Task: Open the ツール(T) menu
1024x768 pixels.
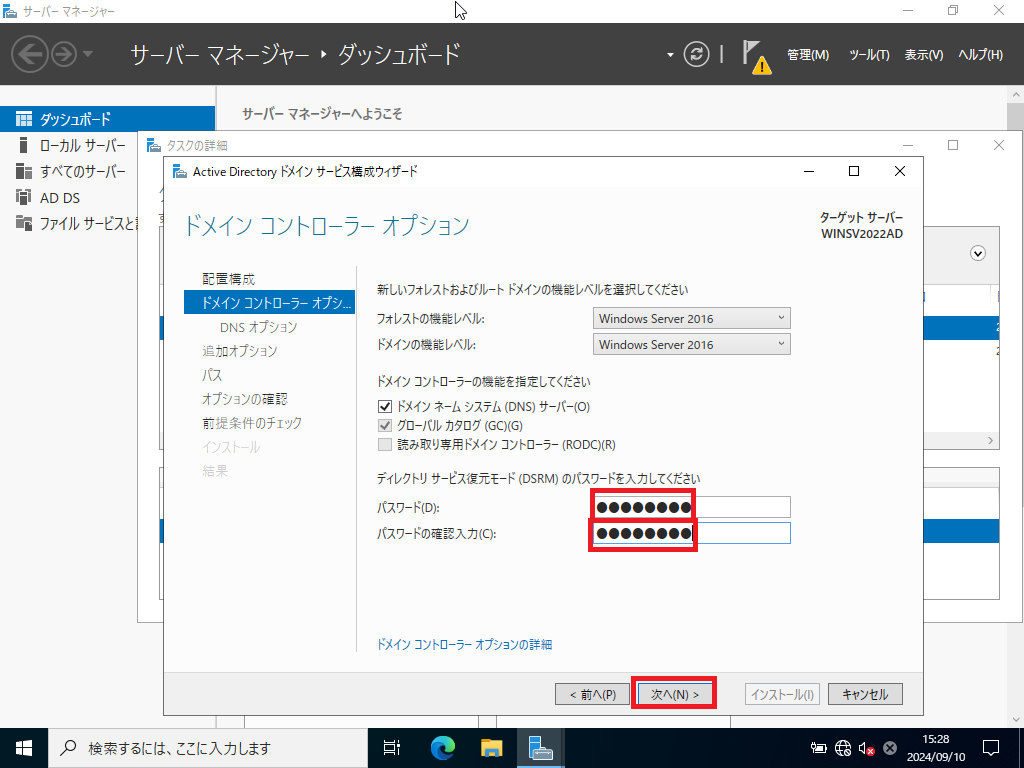Action: click(869, 55)
